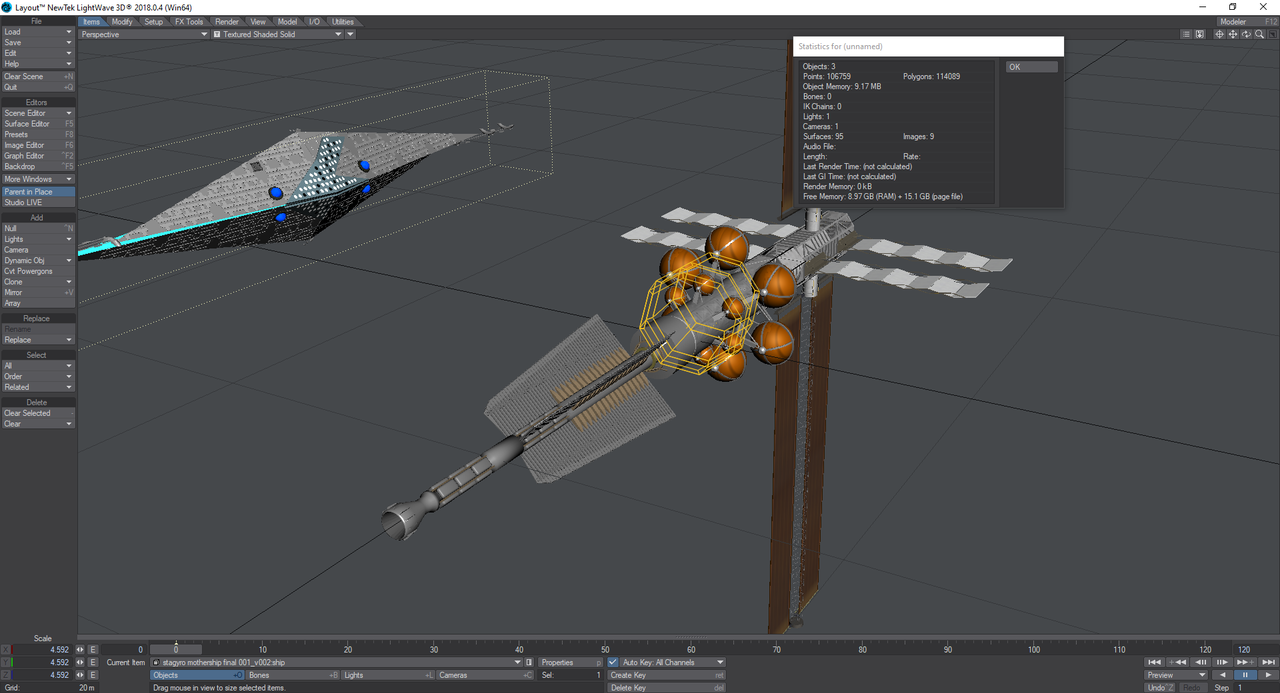Open the Auto Key All Channels dropdown
1280x693 pixels.
pos(672,662)
